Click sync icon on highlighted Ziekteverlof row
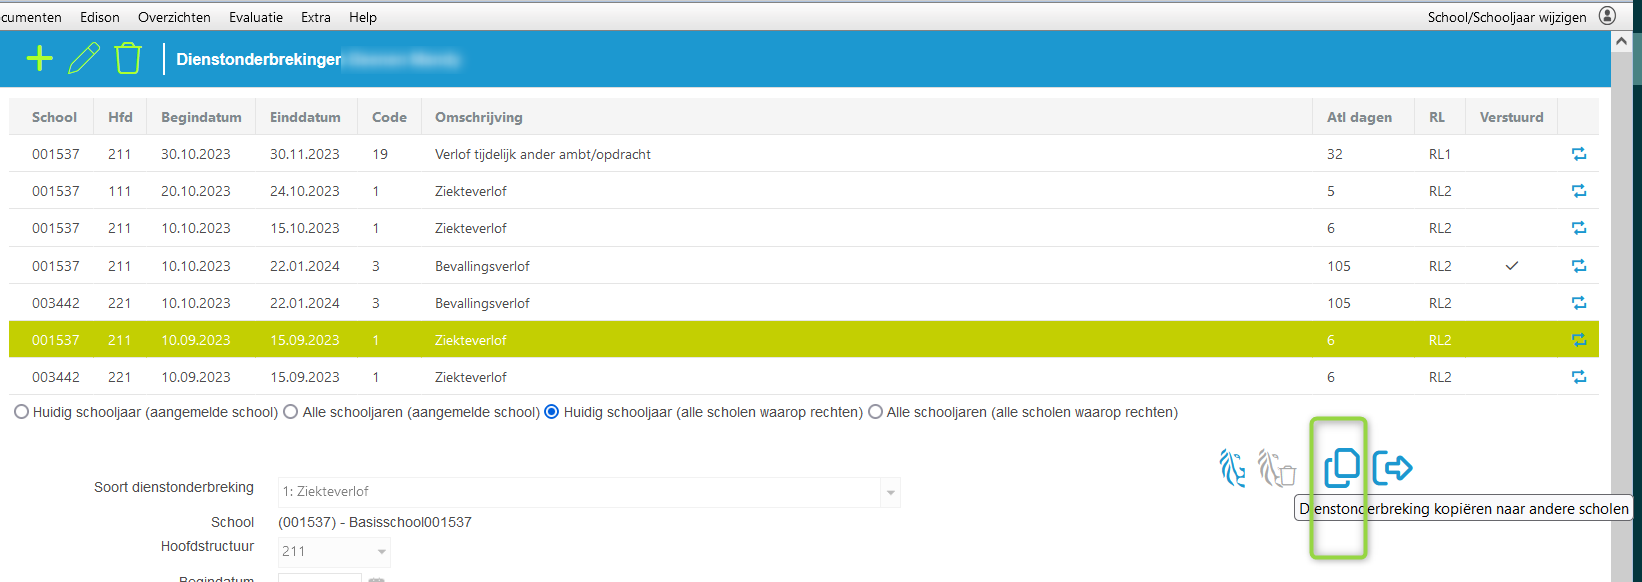The image size is (1642, 582). coord(1578,340)
